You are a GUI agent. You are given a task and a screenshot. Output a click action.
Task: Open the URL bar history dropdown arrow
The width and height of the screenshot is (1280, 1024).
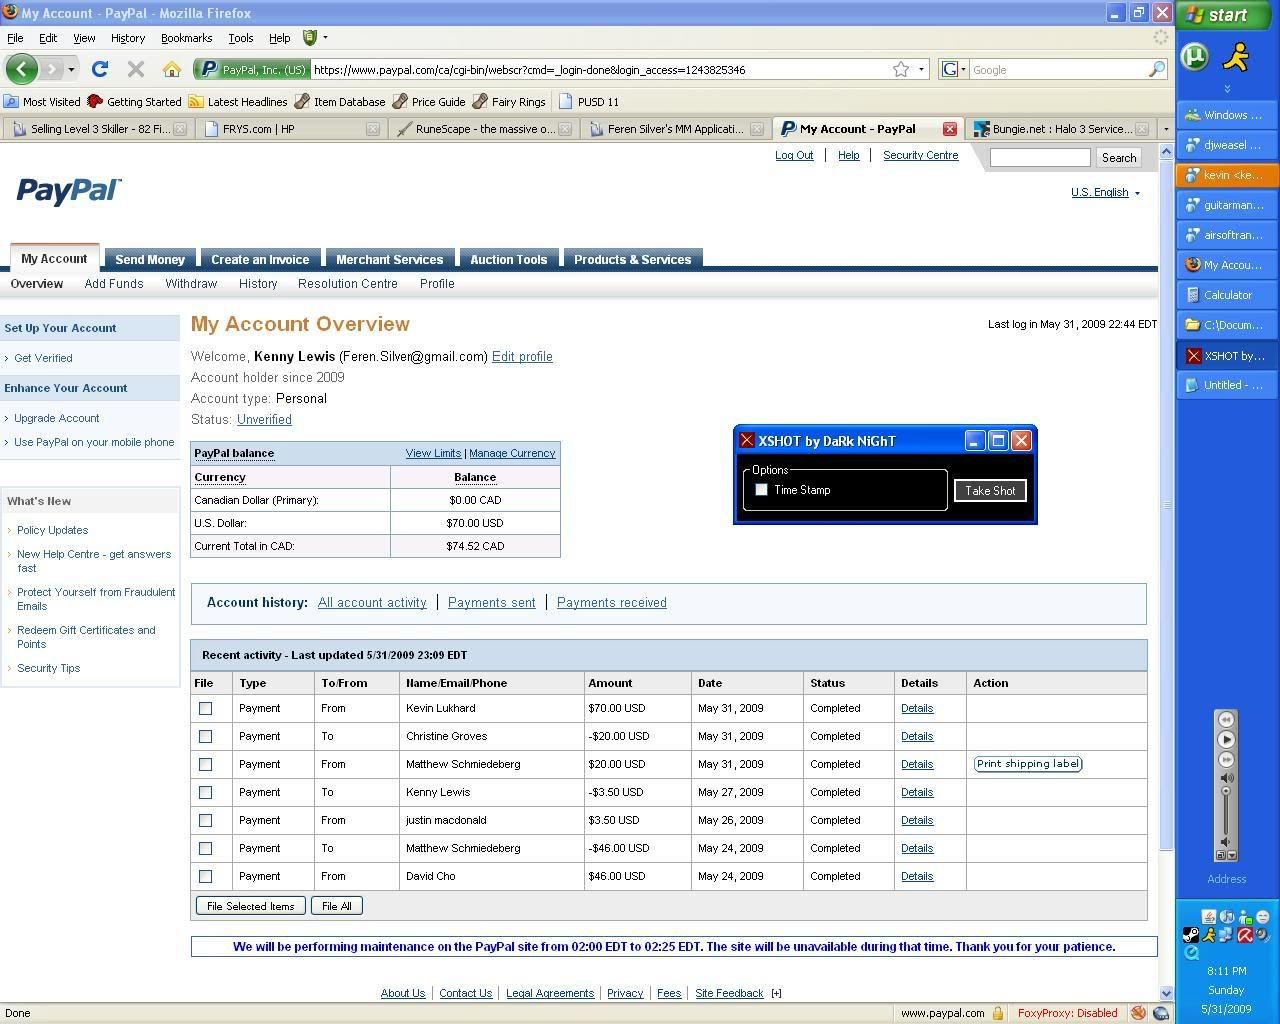(x=921, y=69)
